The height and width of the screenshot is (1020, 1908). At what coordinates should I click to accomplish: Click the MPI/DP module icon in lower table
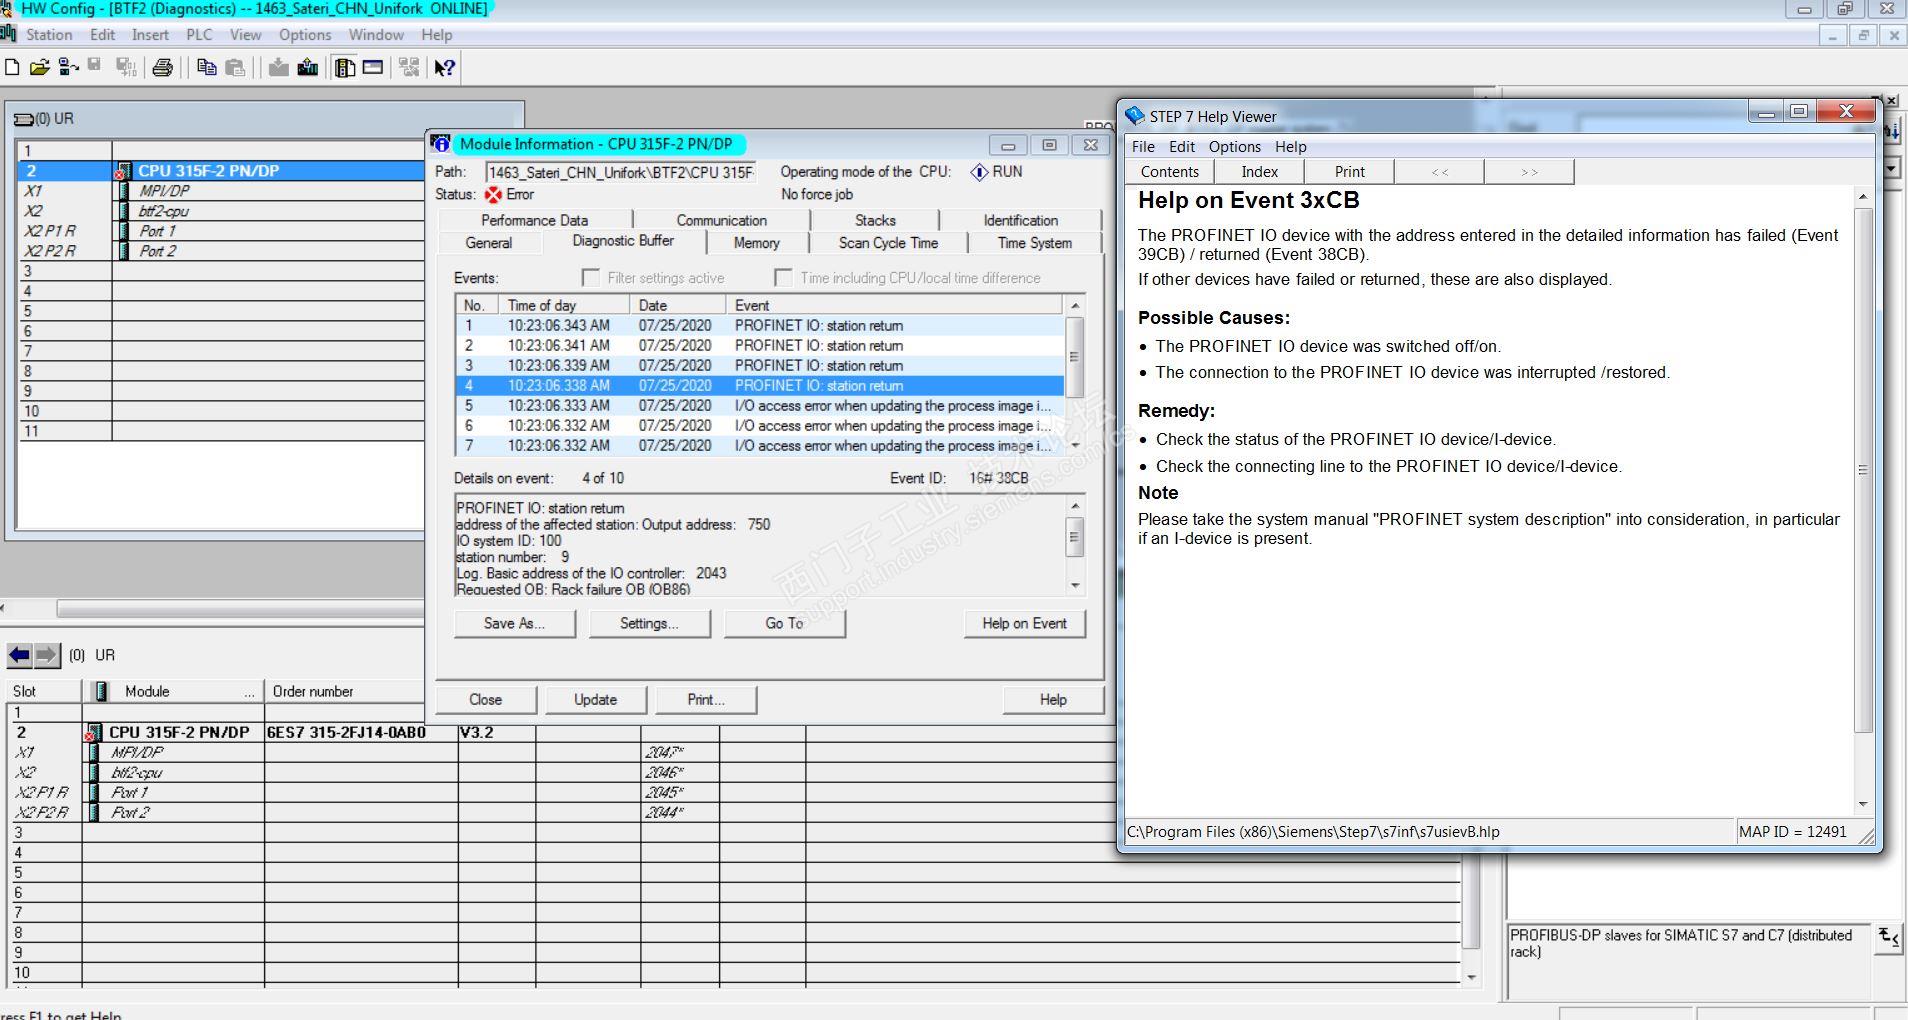(95, 752)
